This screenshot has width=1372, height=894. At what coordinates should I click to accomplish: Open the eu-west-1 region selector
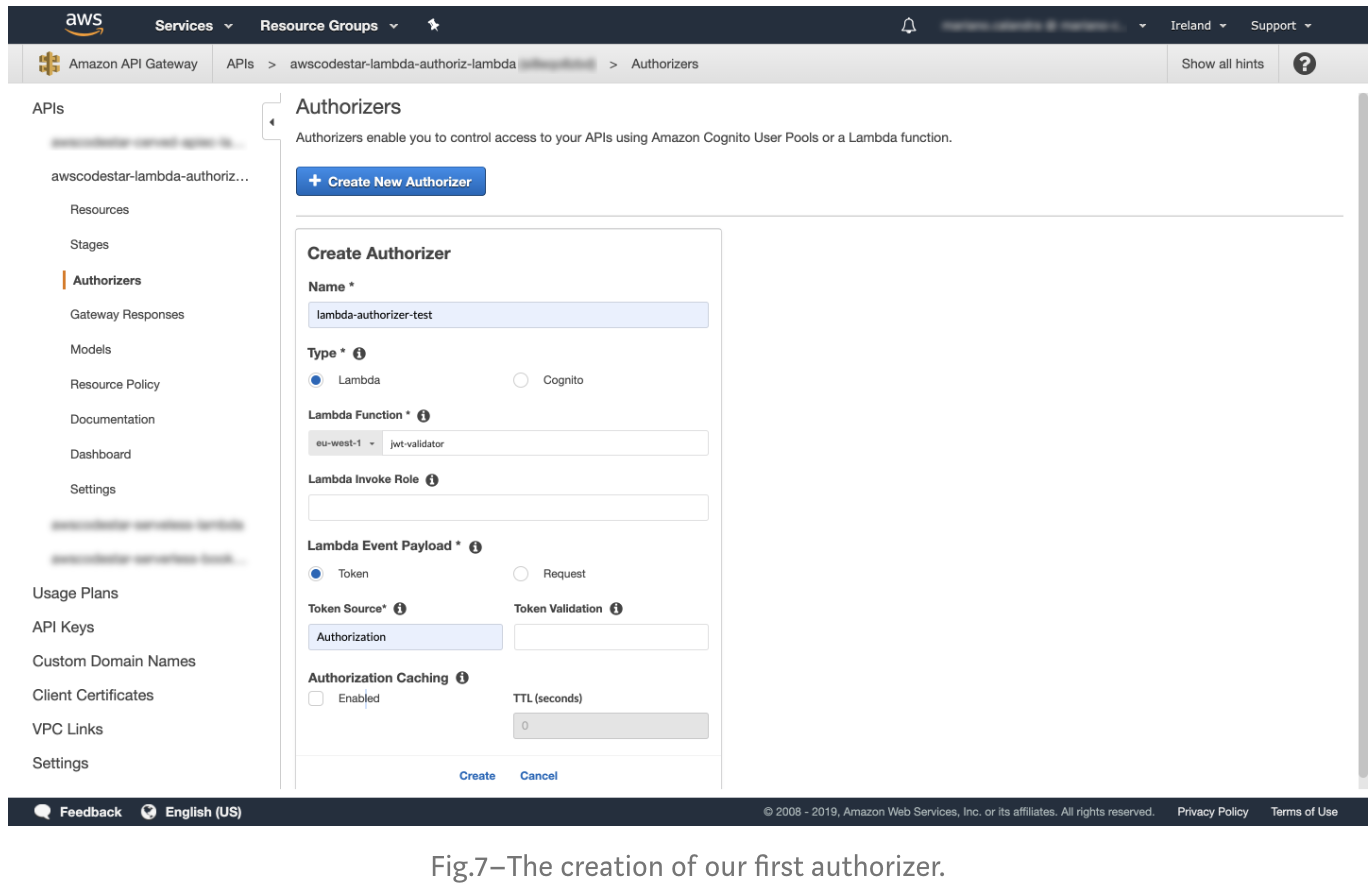[345, 443]
